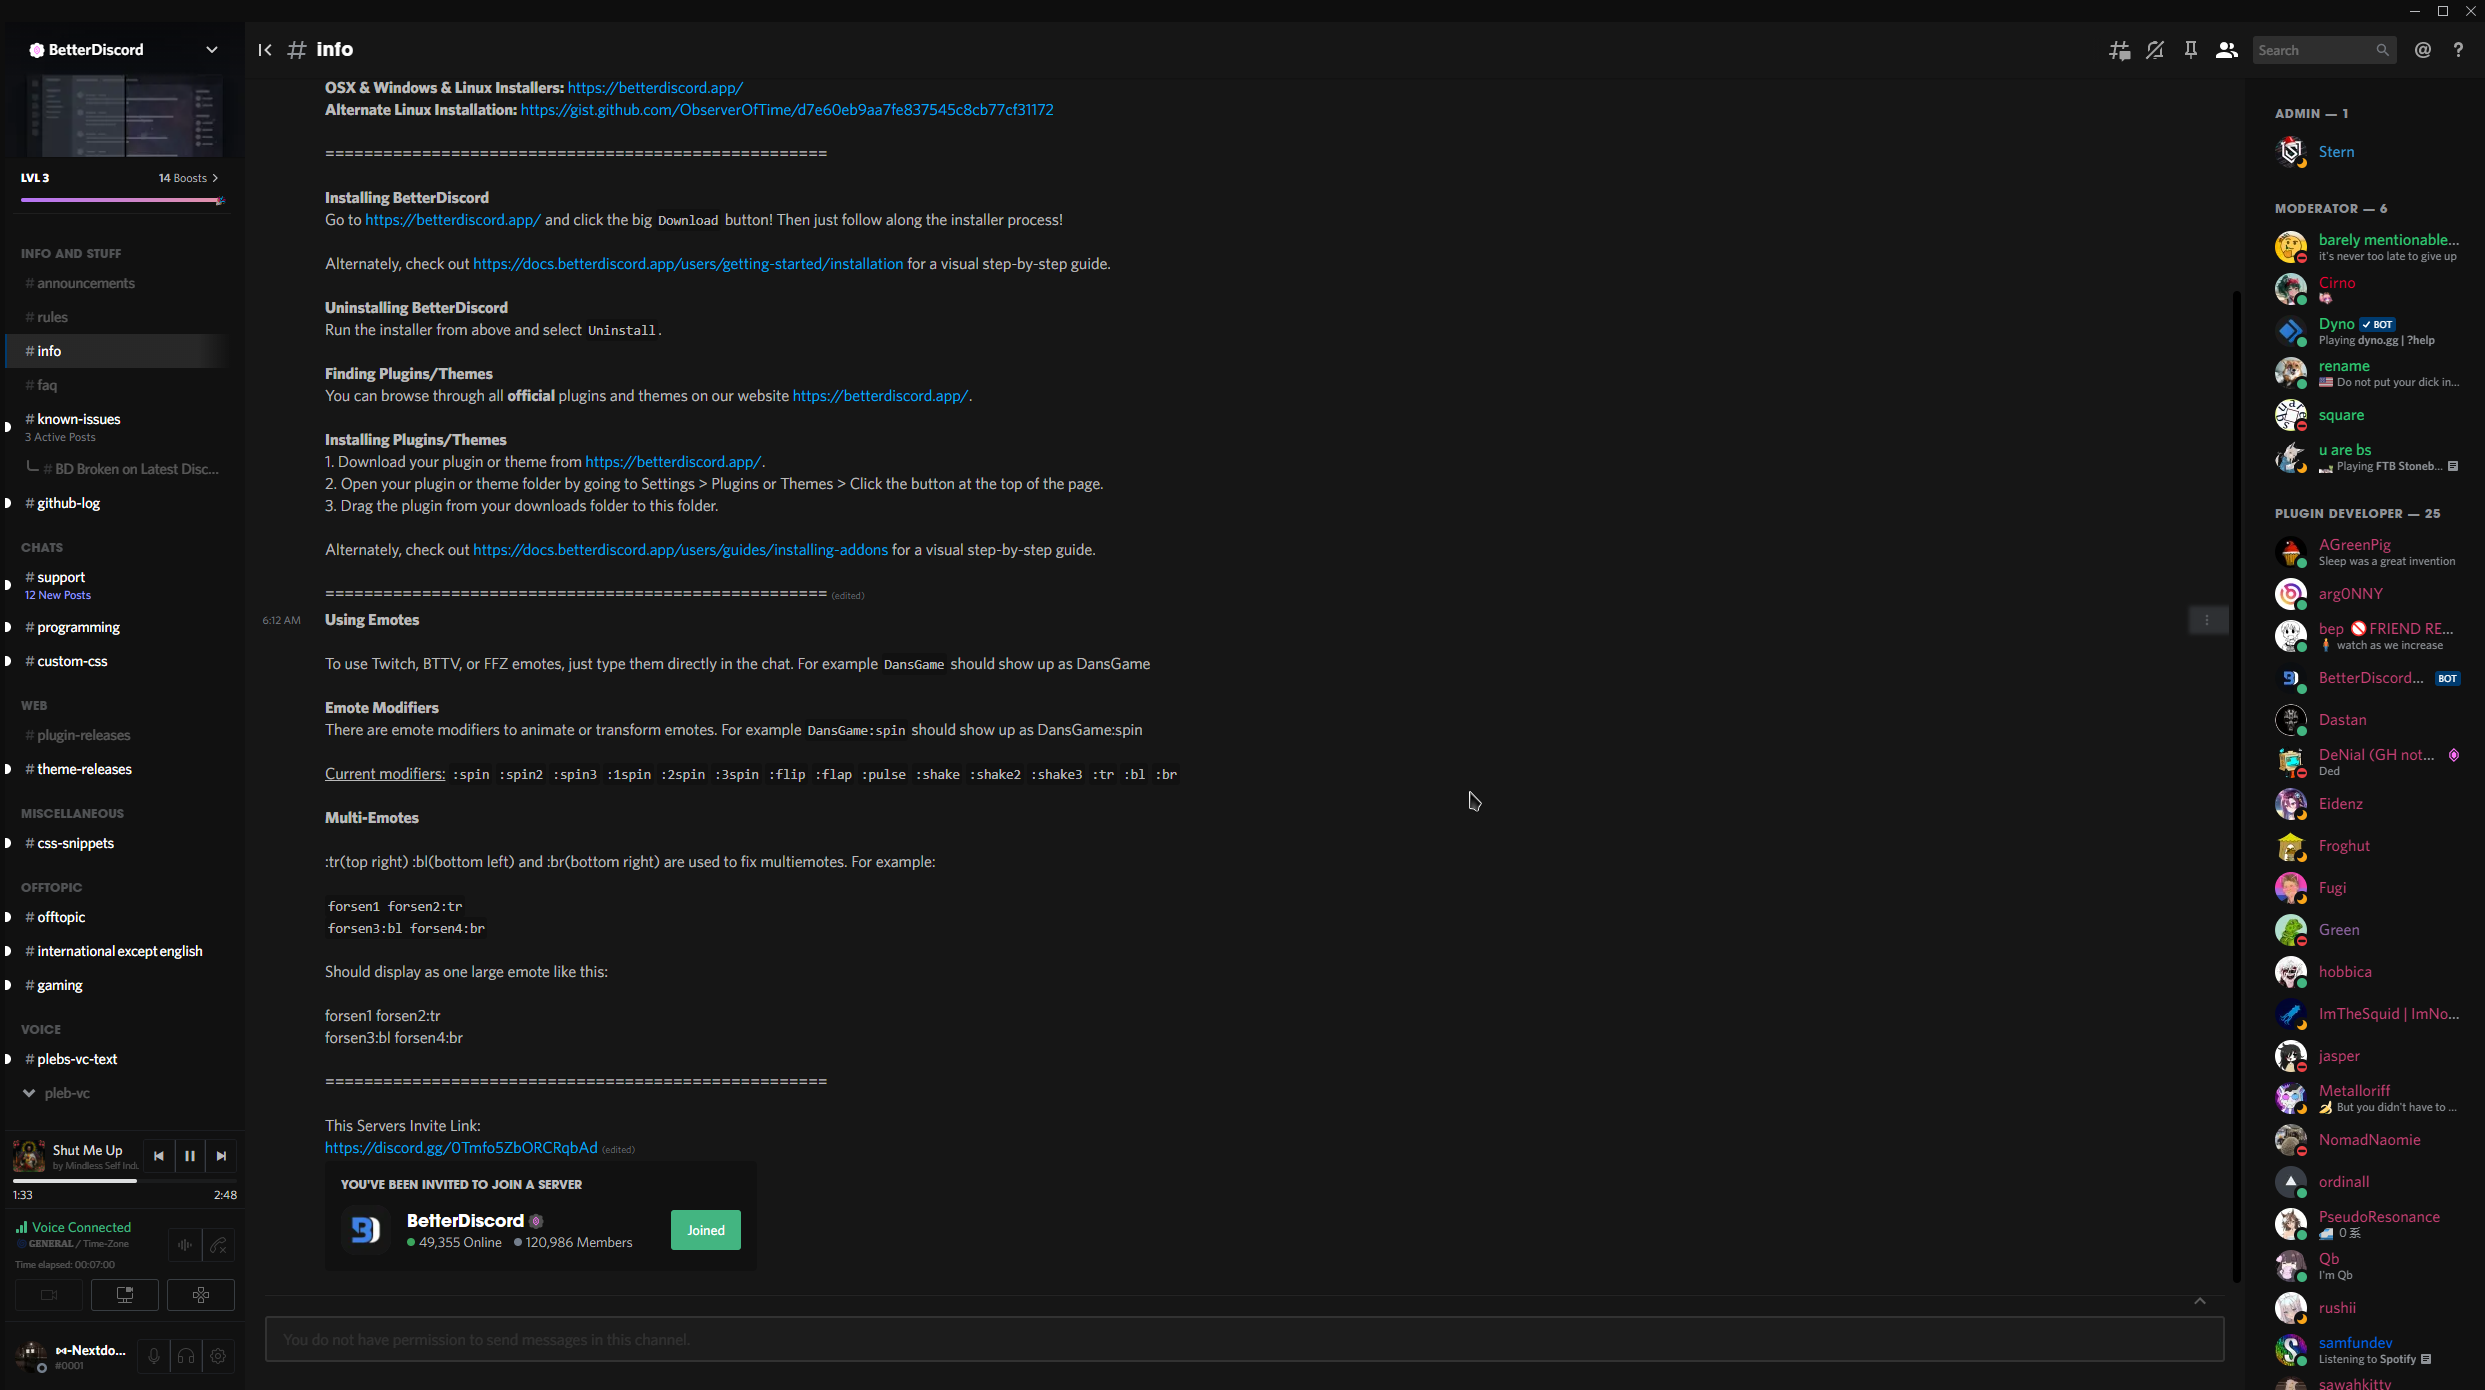Select the faq channel

pos(46,384)
